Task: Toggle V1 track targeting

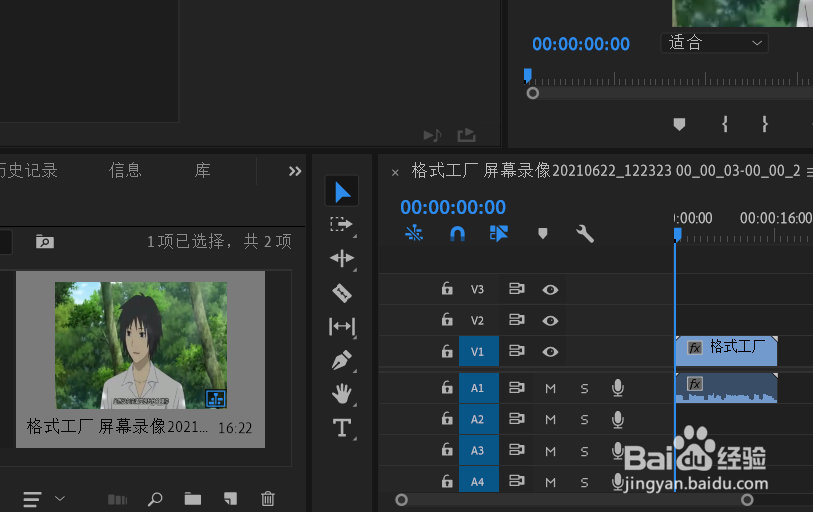Action: [479, 351]
